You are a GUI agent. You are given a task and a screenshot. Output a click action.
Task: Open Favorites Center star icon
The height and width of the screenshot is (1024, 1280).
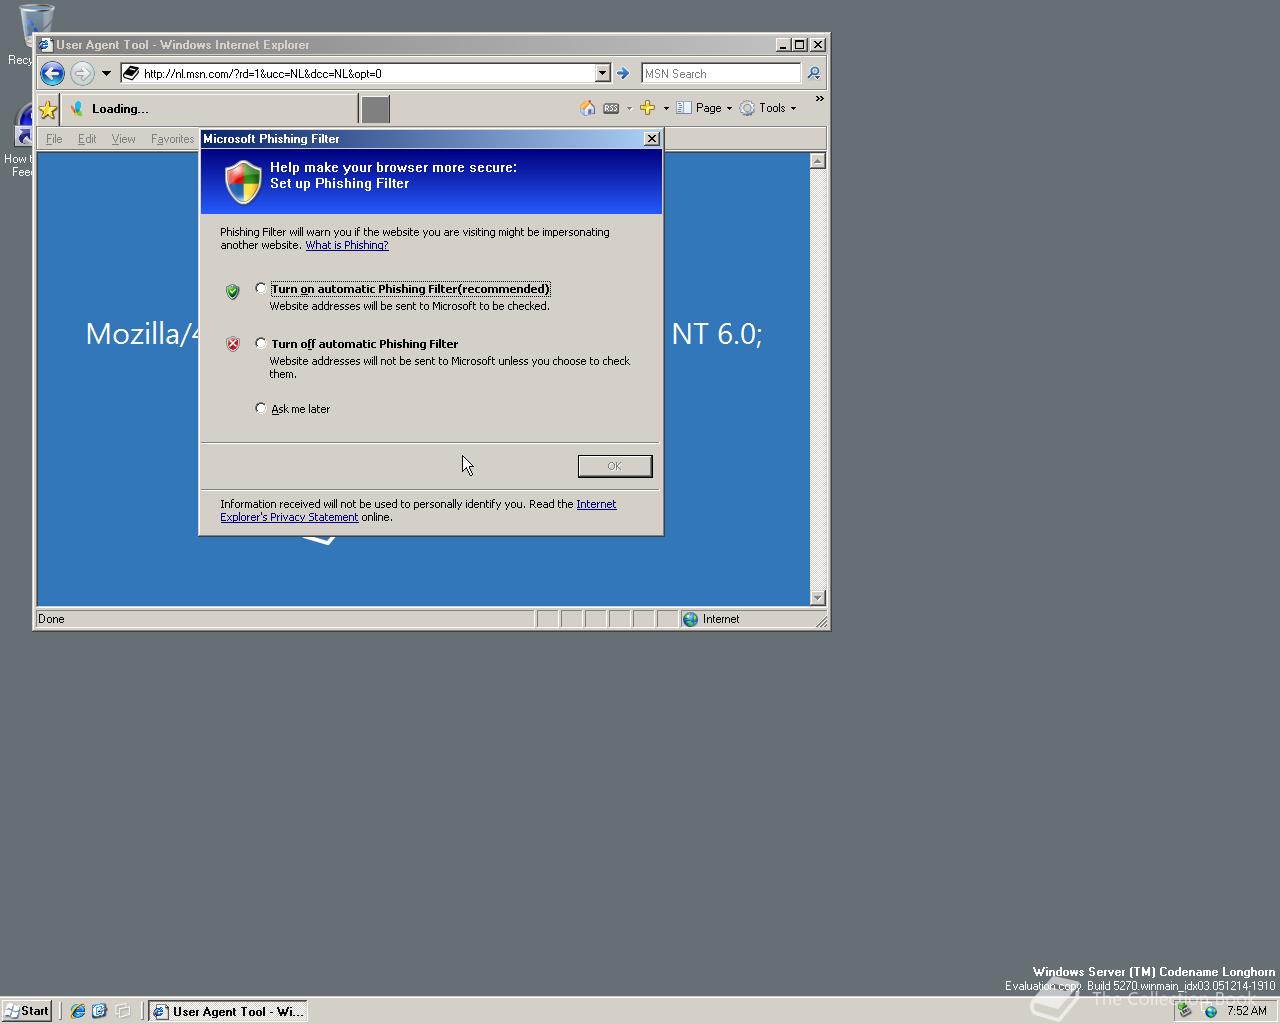click(x=47, y=109)
